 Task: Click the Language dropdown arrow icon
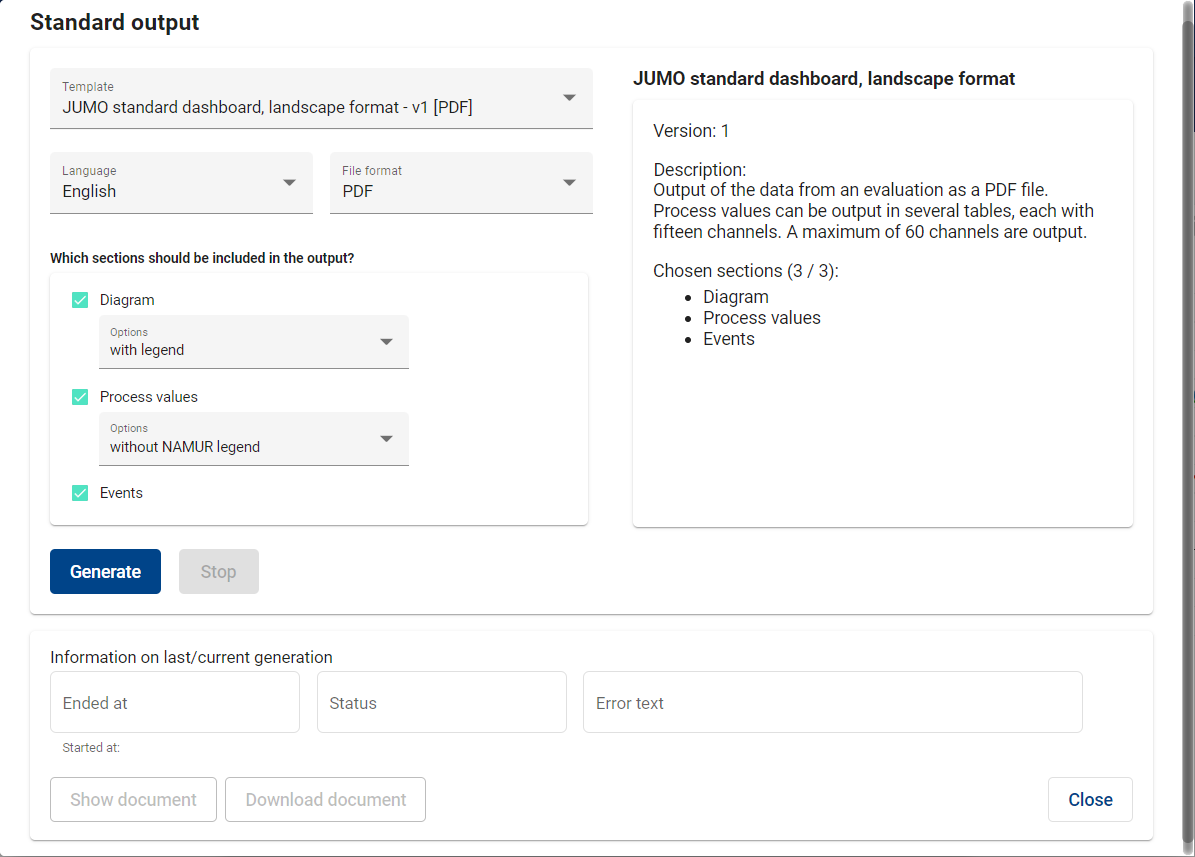tap(289, 182)
